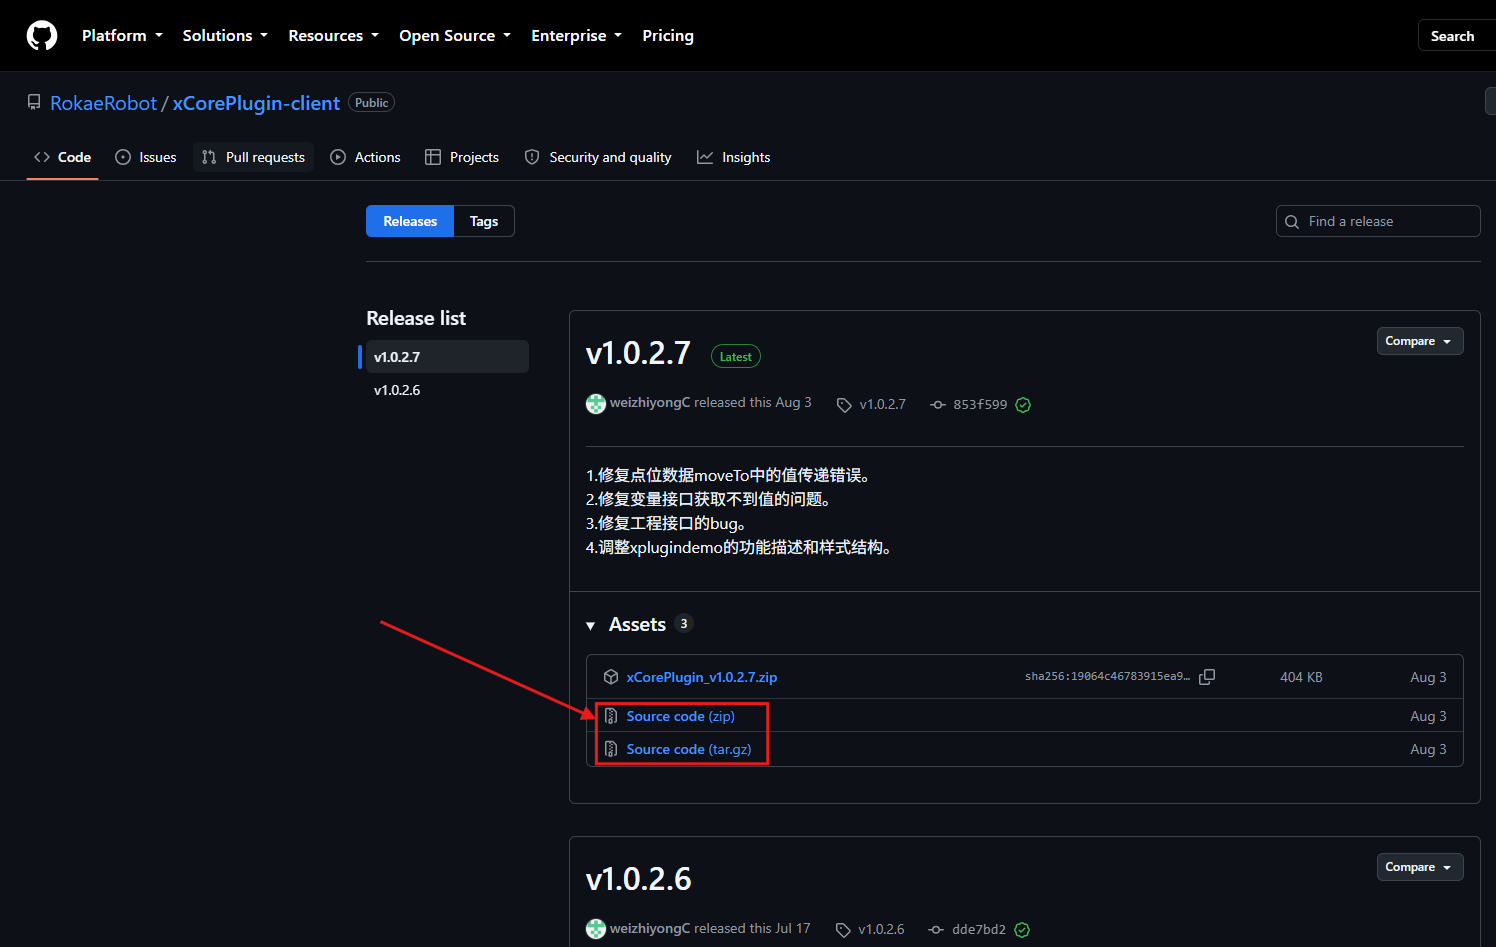The height and width of the screenshot is (947, 1496).
Task: Open the Actions tab
Action: click(365, 157)
